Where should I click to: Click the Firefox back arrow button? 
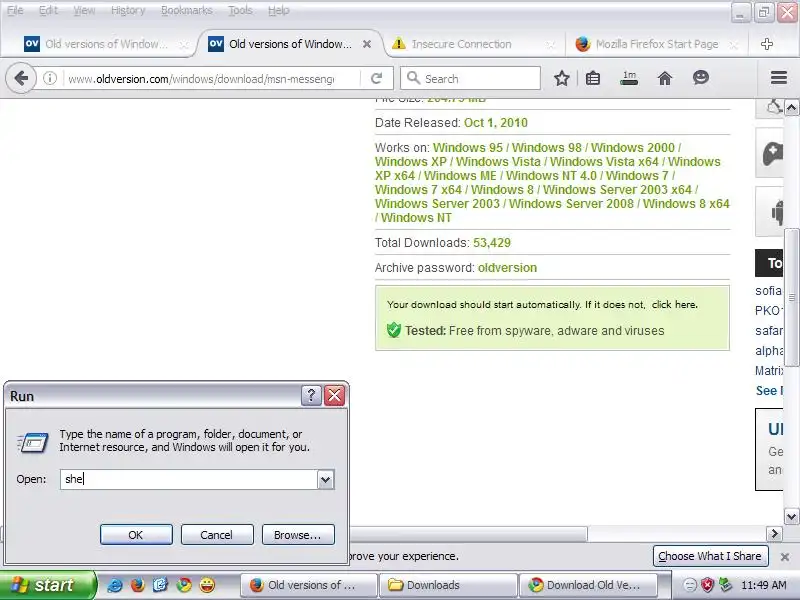pos(21,78)
